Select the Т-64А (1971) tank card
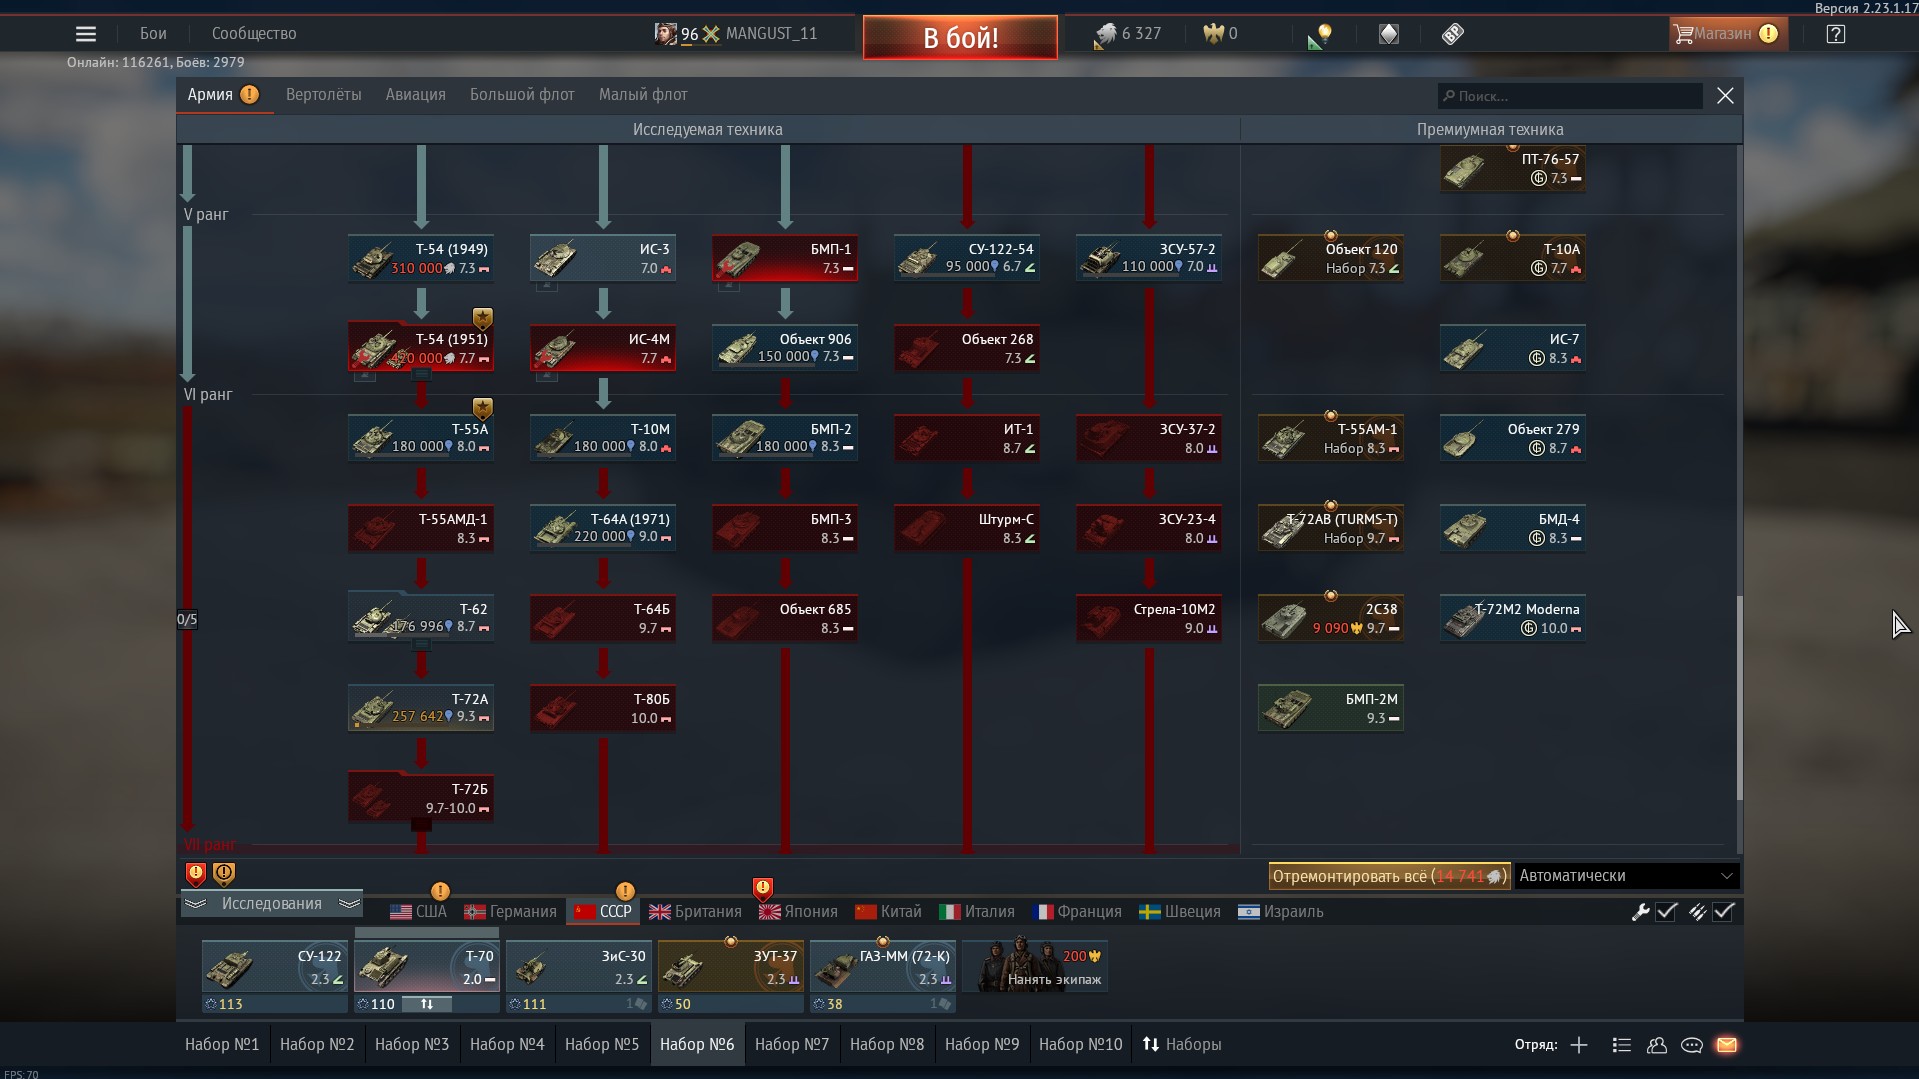Image resolution: width=1919 pixels, height=1079 pixels. 603,528
